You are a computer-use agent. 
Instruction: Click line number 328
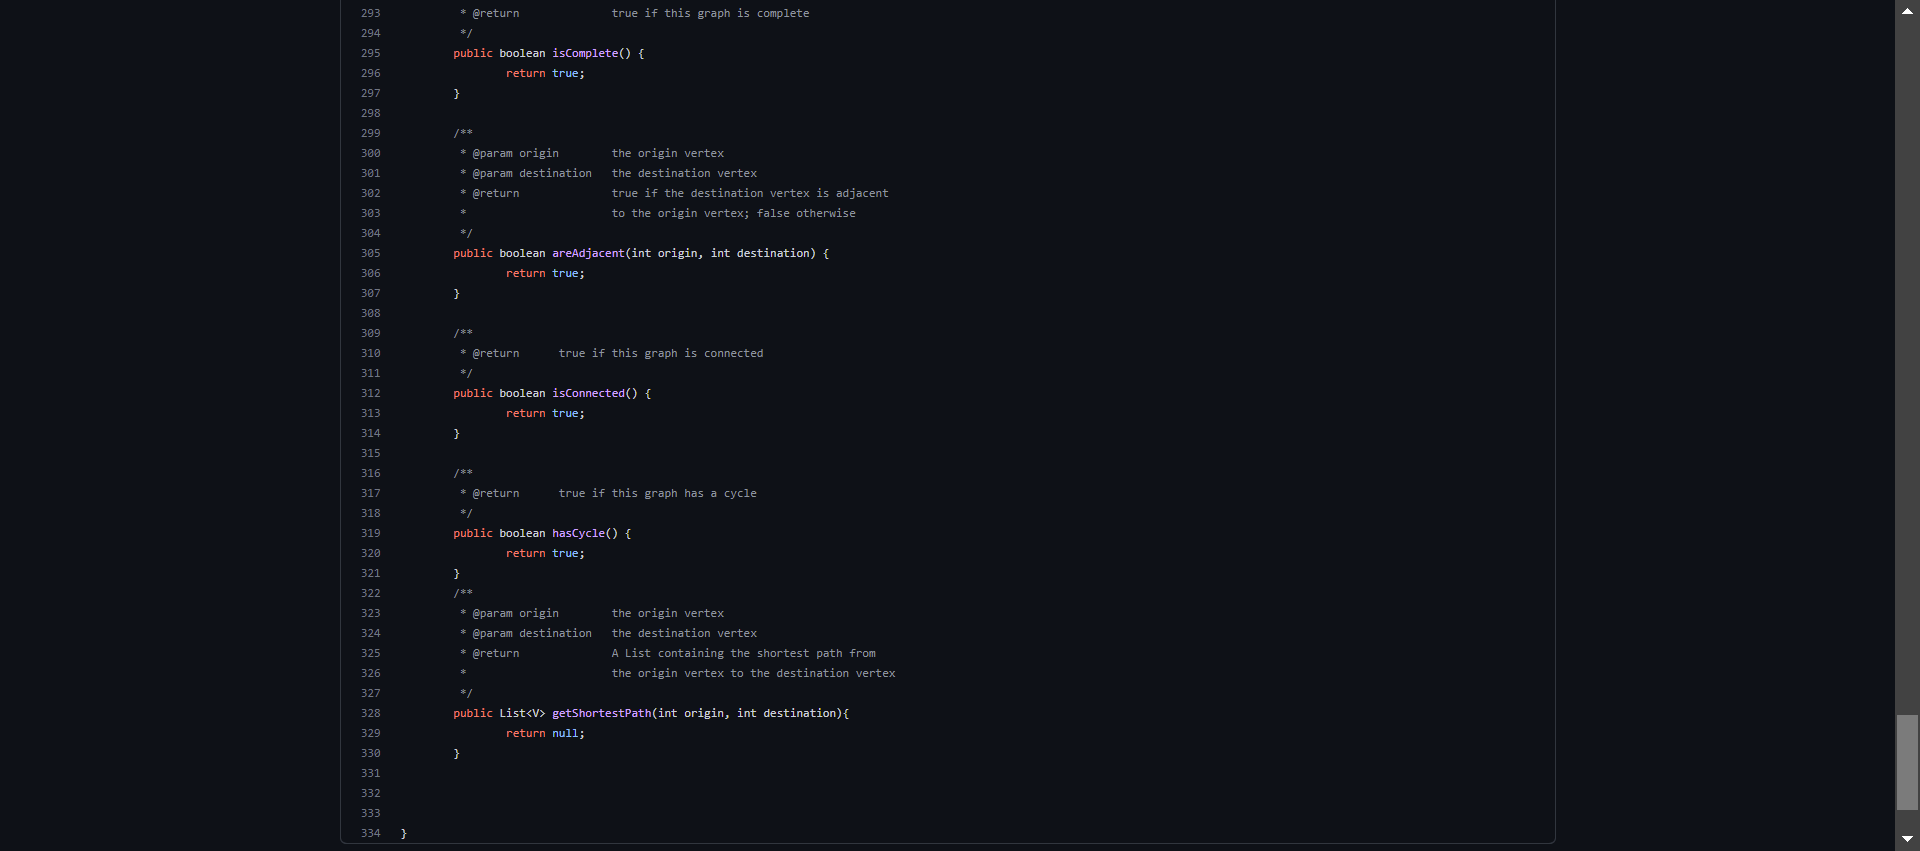[371, 713]
